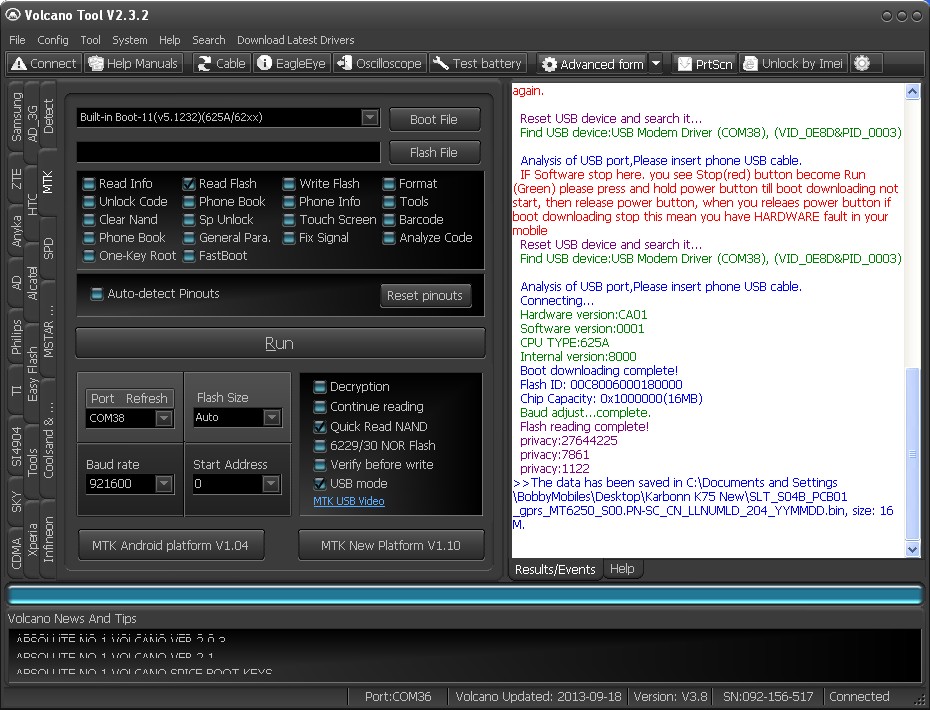Open the Search menu
The height and width of the screenshot is (710, 930).
pyautogui.click(x=209, y=40)
